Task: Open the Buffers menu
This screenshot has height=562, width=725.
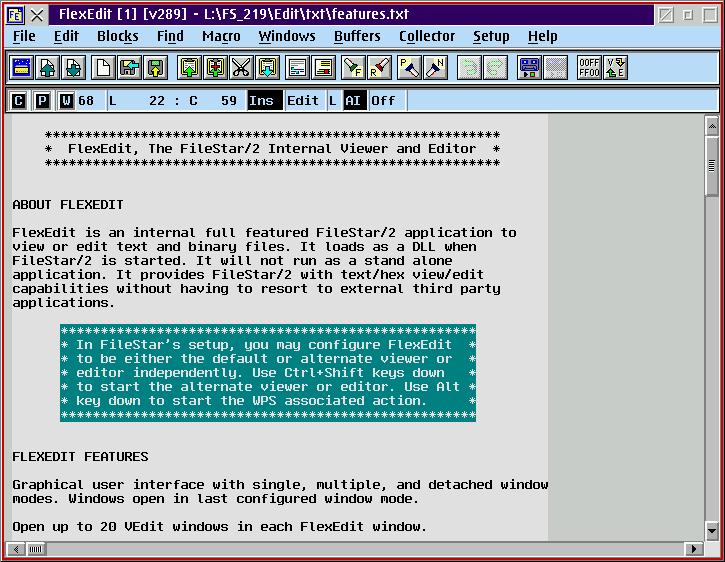Action: click(357, 36)
